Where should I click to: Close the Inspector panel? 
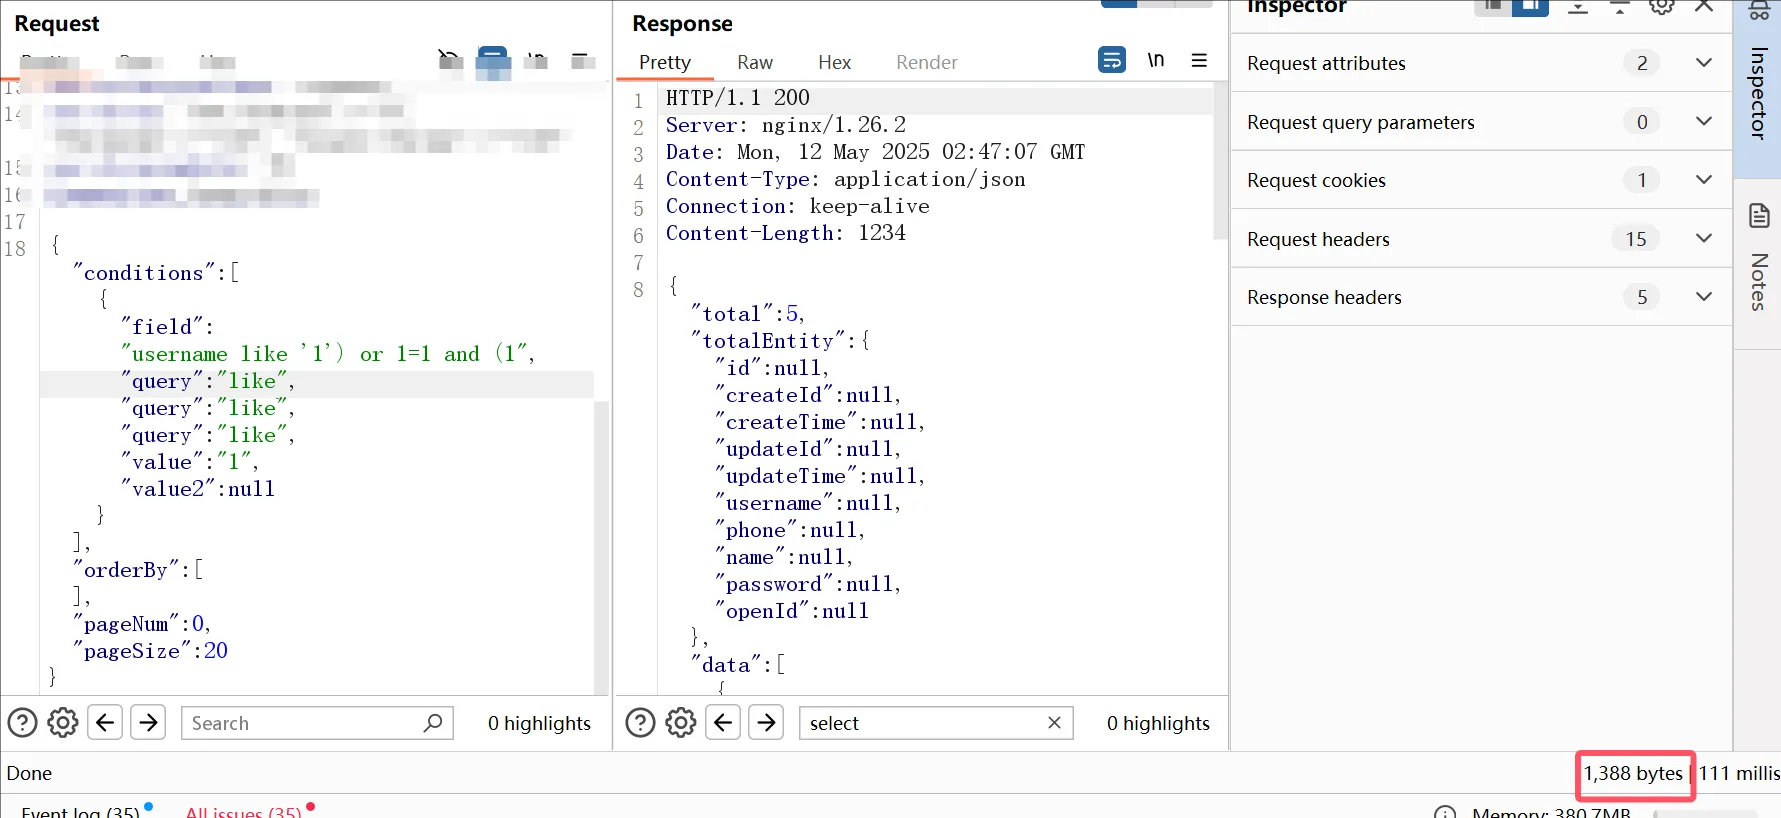point(1704,6)
